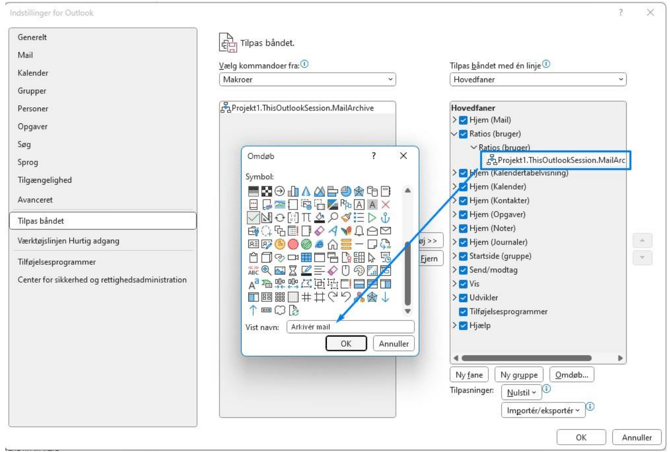Uncheck the Hjem (Mail) checkbox
Image resolution: width=670 pixels, height=452 pixels.
point(463,120)
